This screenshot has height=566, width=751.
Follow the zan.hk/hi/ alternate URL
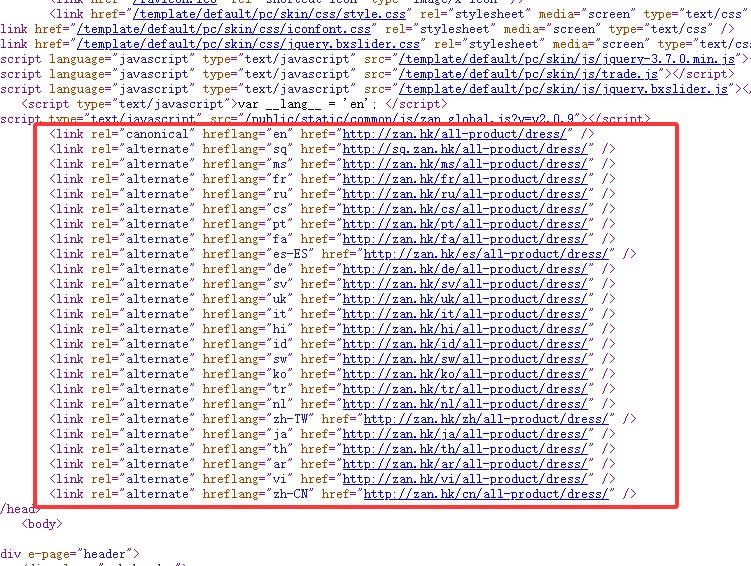(x=465, y=329)
